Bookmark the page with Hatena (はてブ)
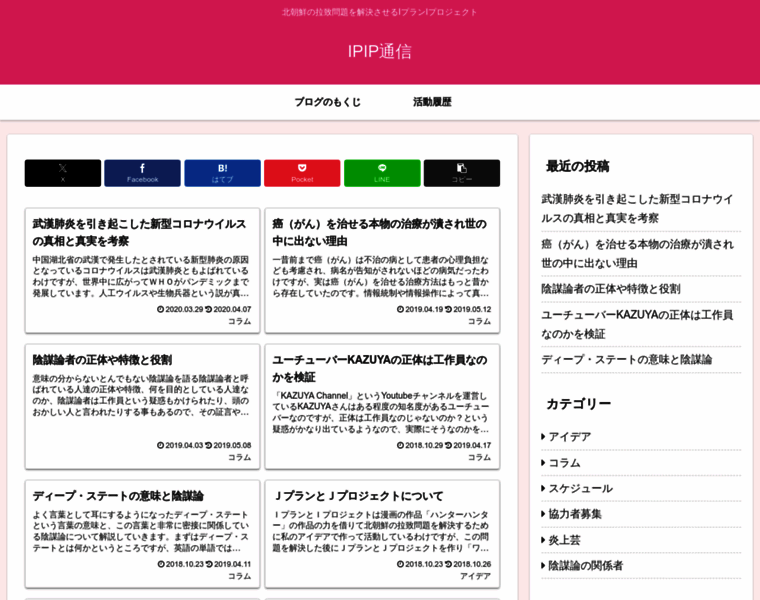Viewport: 760px width, 600px height. click(x=222, y=173)
